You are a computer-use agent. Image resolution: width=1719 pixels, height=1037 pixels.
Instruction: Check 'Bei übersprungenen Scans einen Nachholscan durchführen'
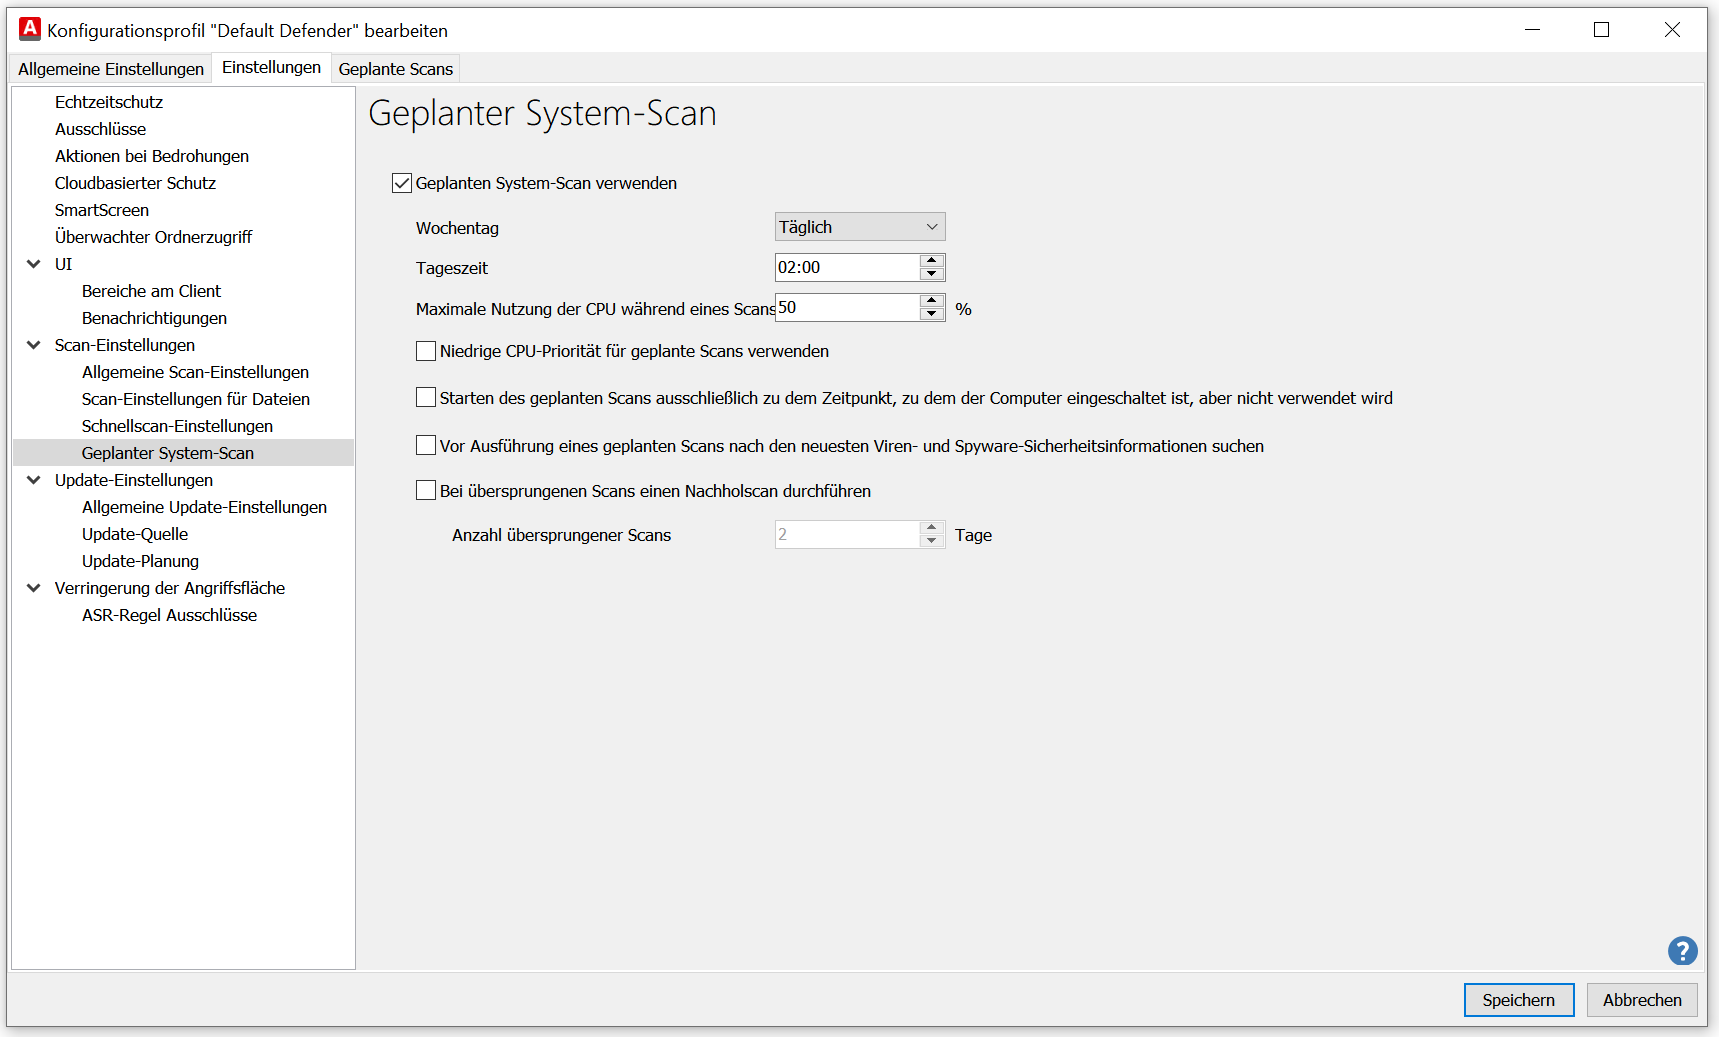click(425, 490)
